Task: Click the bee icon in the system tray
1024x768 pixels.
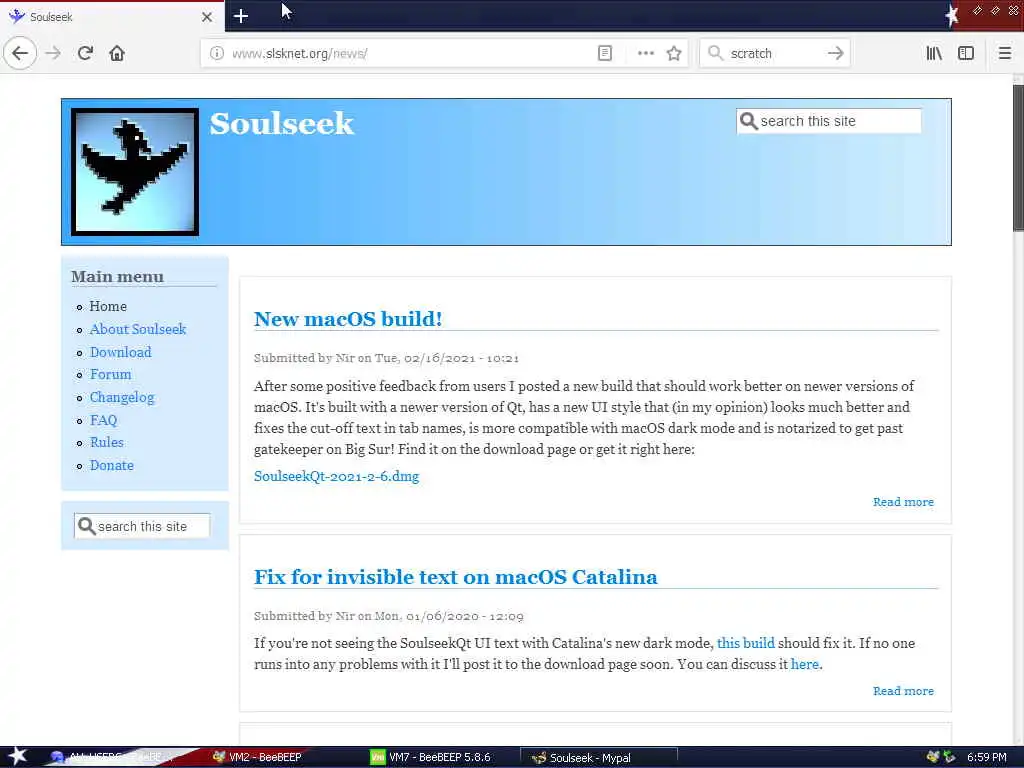Action: [933, 757]
